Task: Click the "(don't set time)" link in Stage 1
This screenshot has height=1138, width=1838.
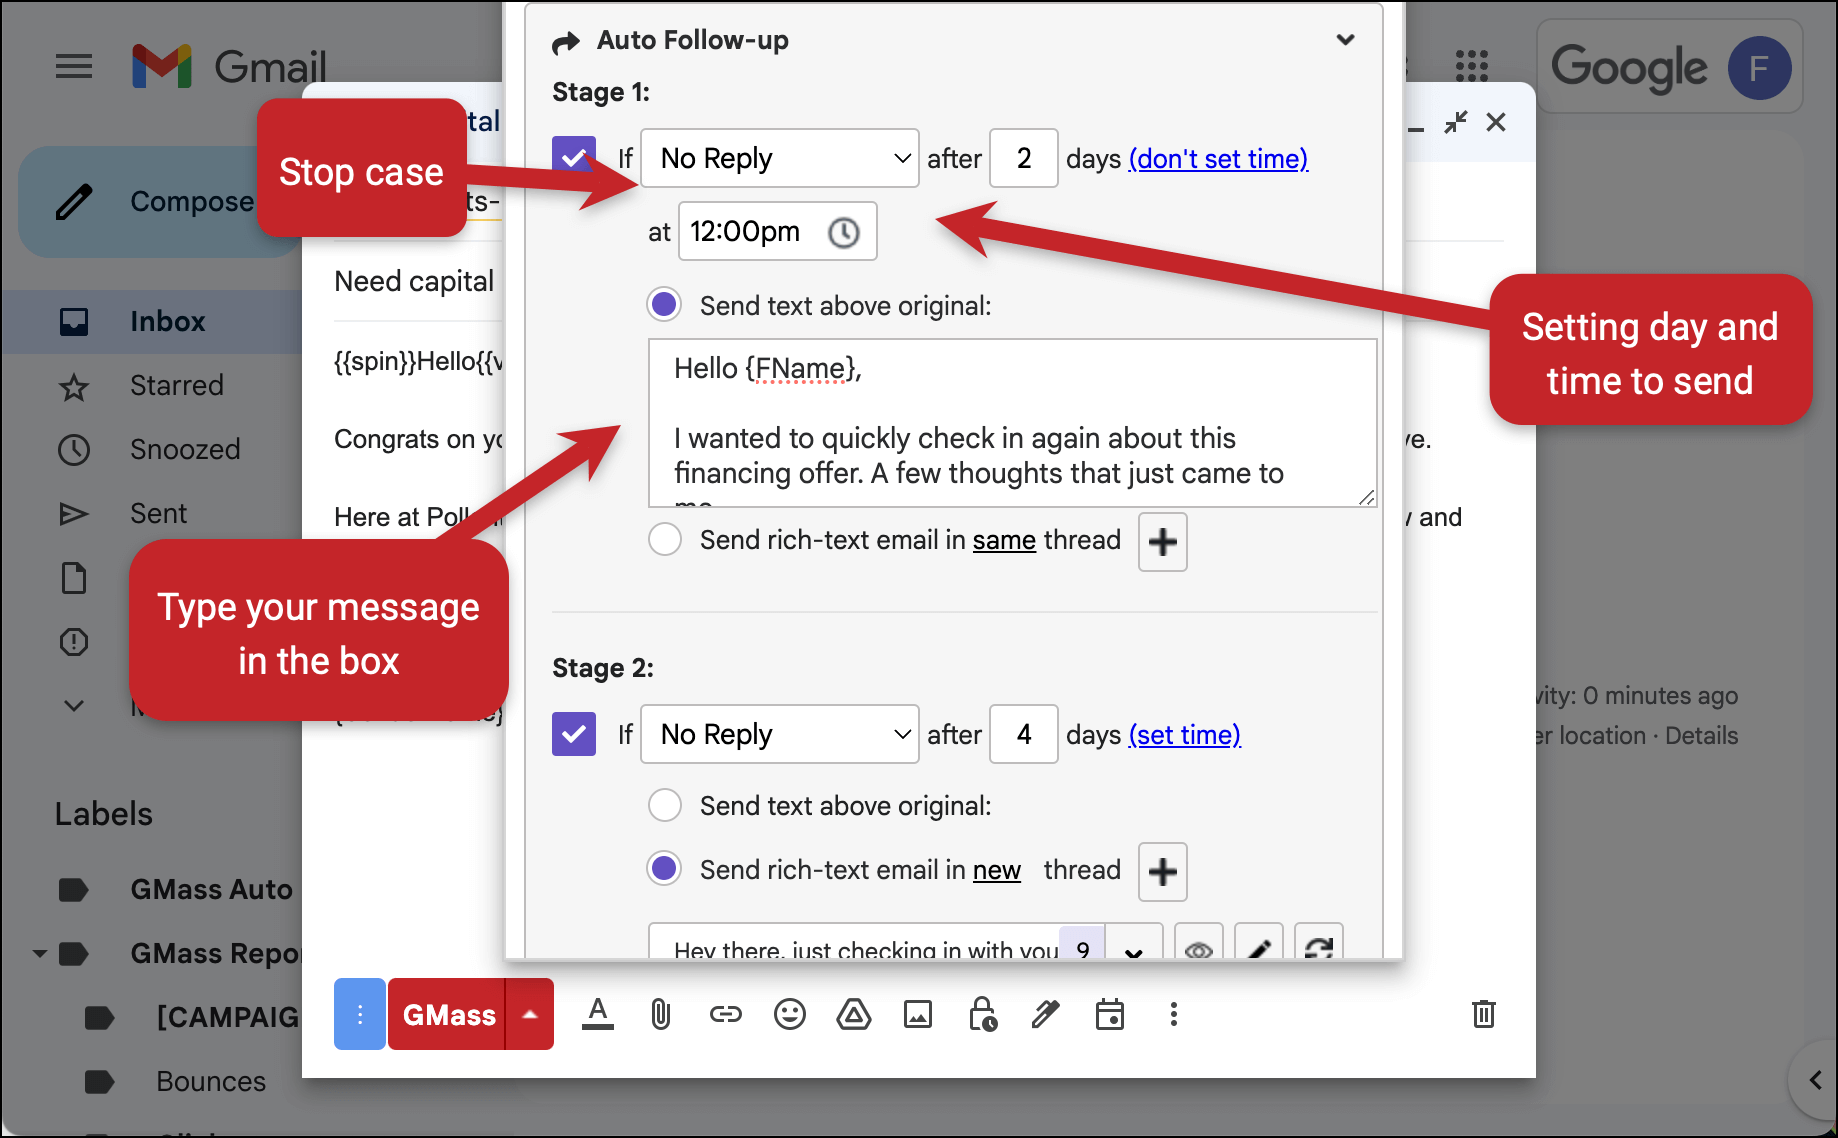Action: (1218, 158)
